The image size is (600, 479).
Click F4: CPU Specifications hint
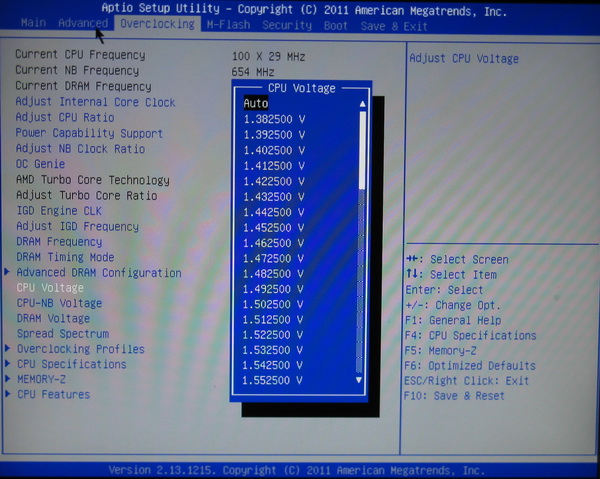click(x=471, y=336)
